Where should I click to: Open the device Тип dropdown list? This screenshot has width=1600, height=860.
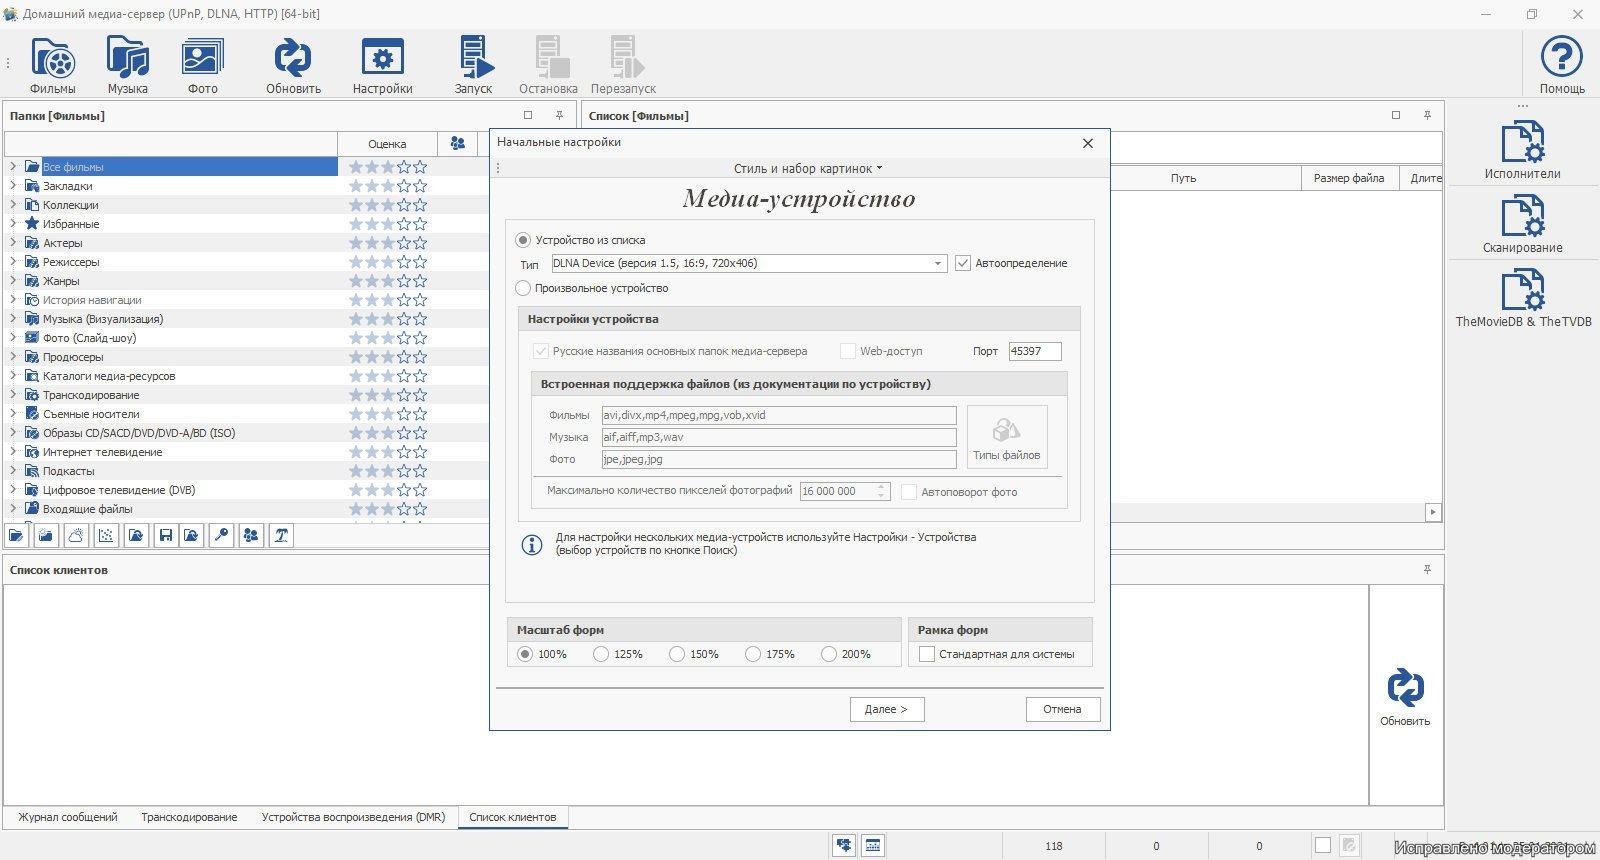pos(937,264)
